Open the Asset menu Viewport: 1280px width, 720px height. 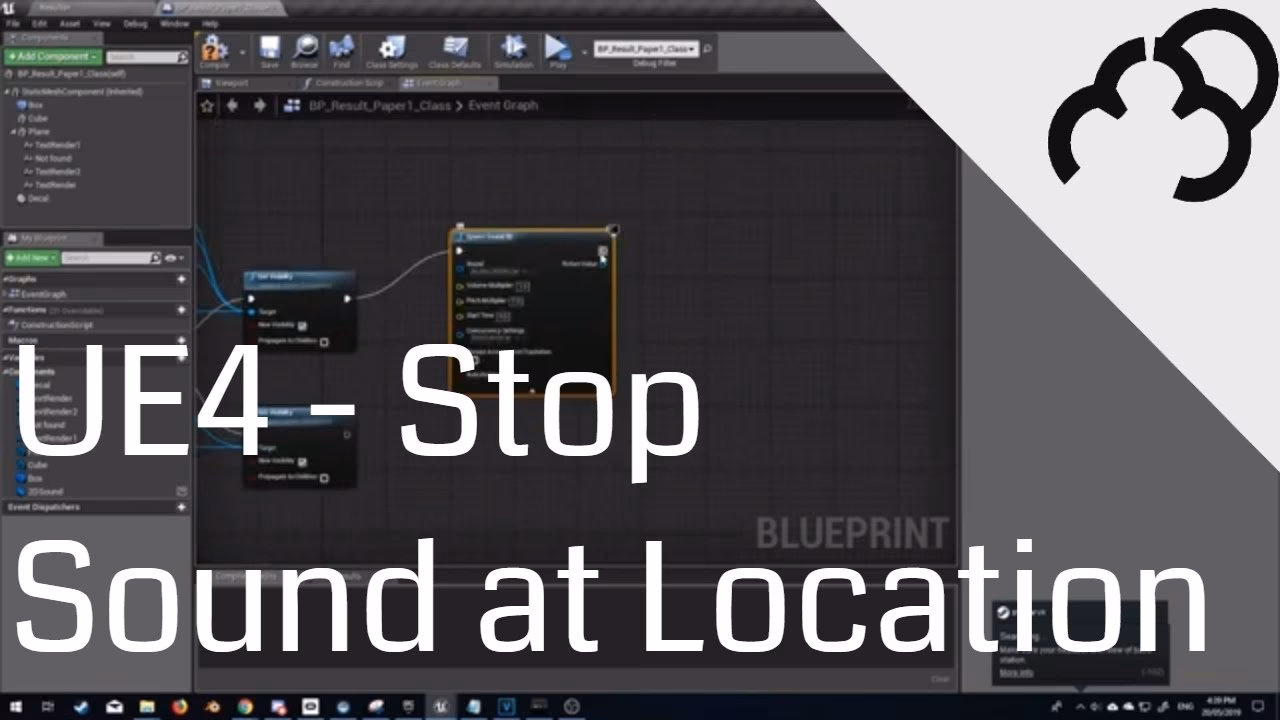(x=70, y=23)
